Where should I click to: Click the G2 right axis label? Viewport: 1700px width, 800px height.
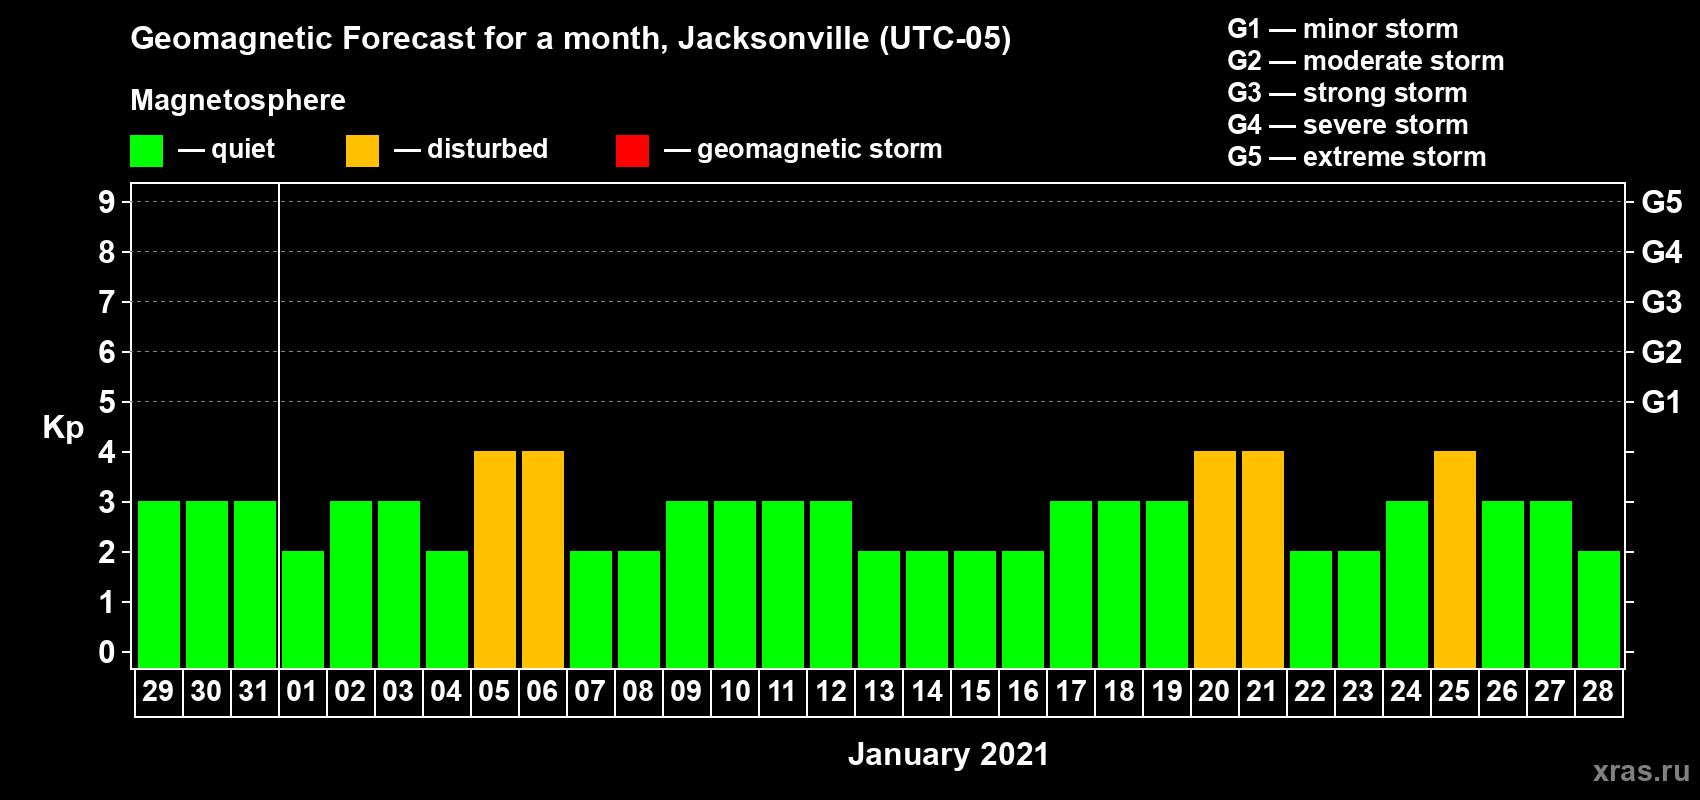click(x=1662, y=352)
